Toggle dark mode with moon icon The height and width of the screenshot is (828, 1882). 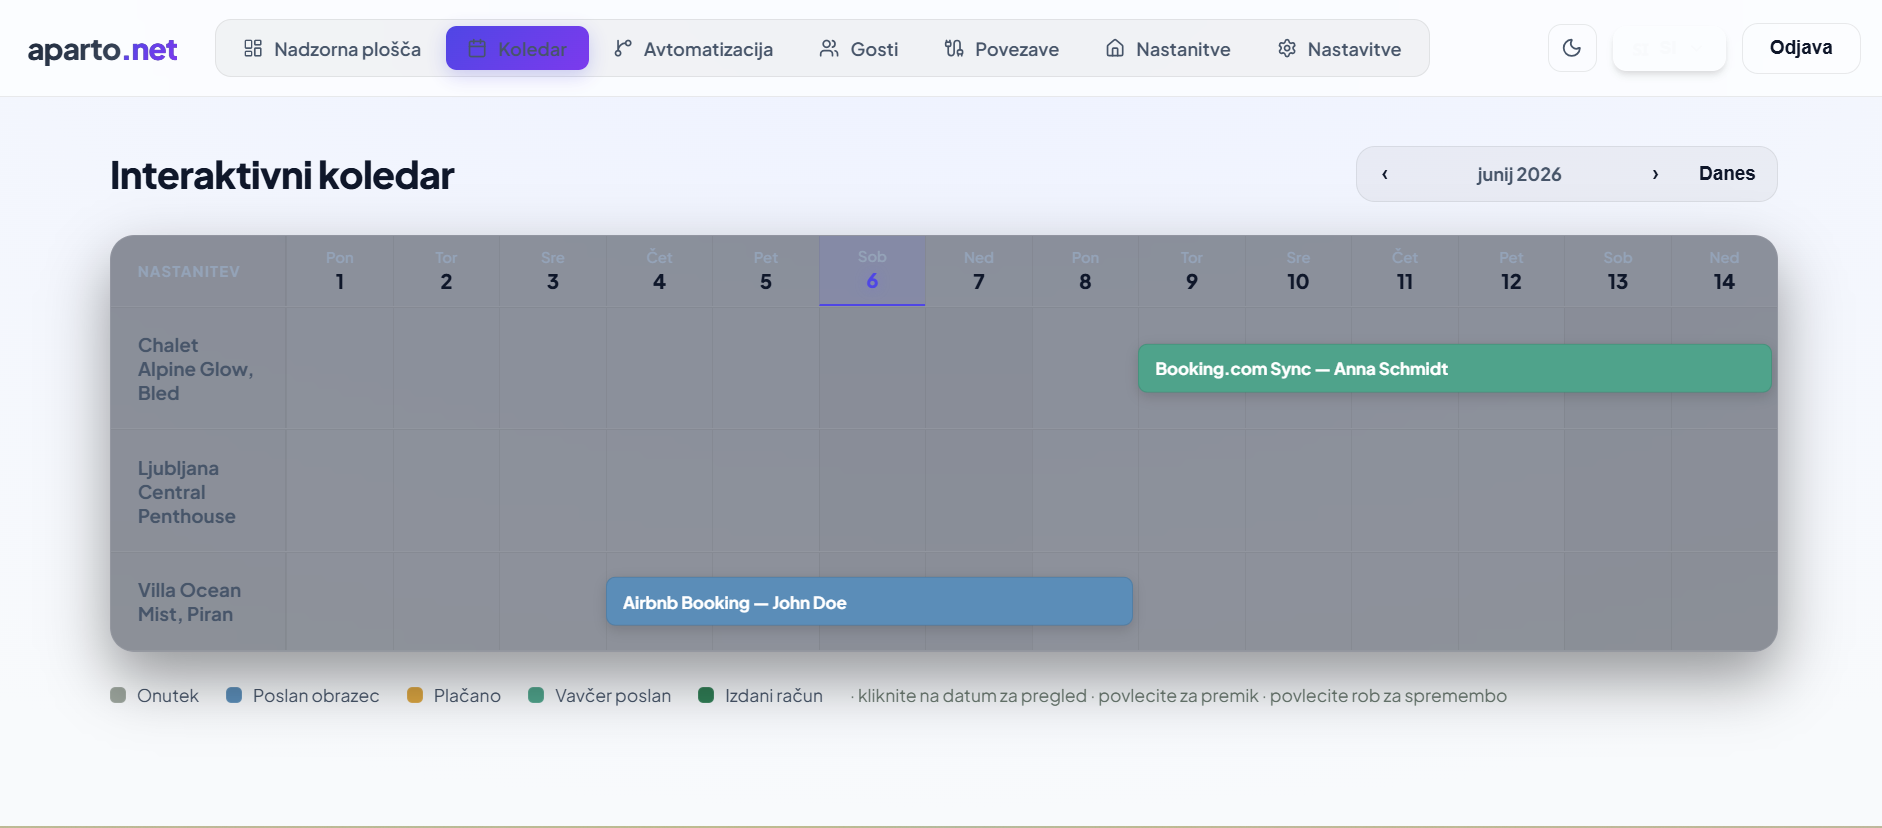[1572, 48]
